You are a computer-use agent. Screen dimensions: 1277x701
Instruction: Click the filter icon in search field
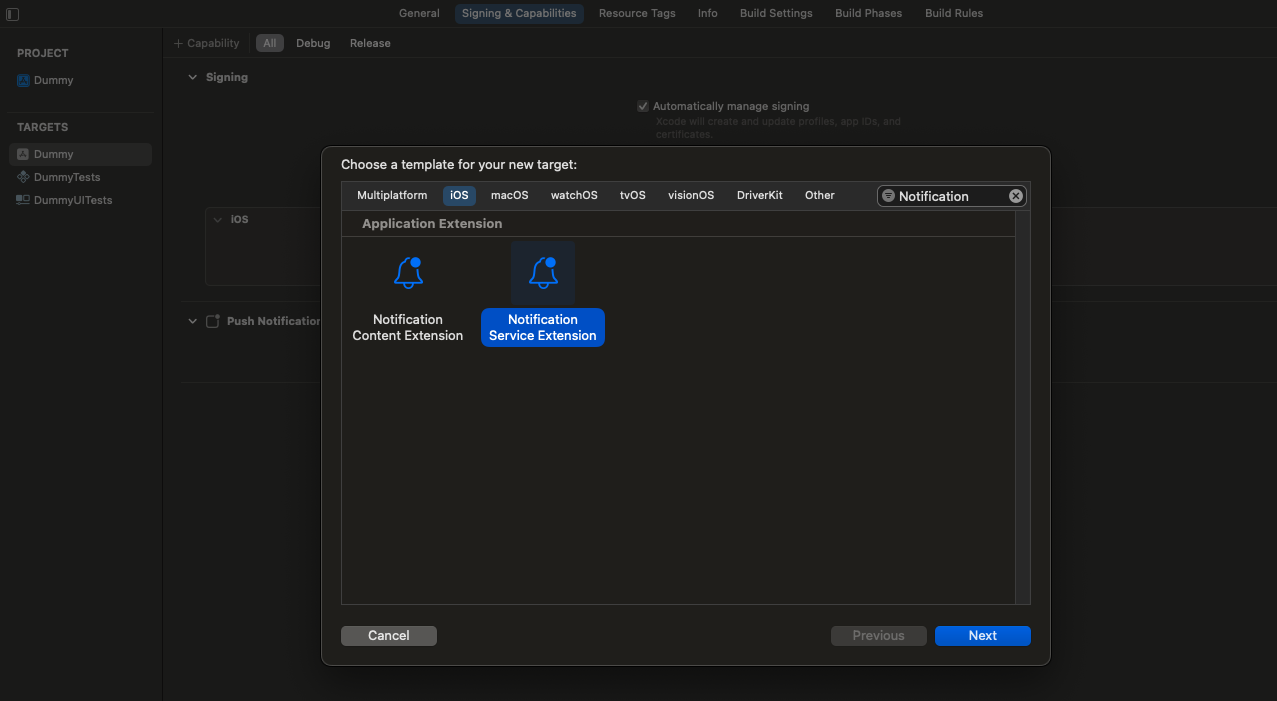[x=888, y=196]
